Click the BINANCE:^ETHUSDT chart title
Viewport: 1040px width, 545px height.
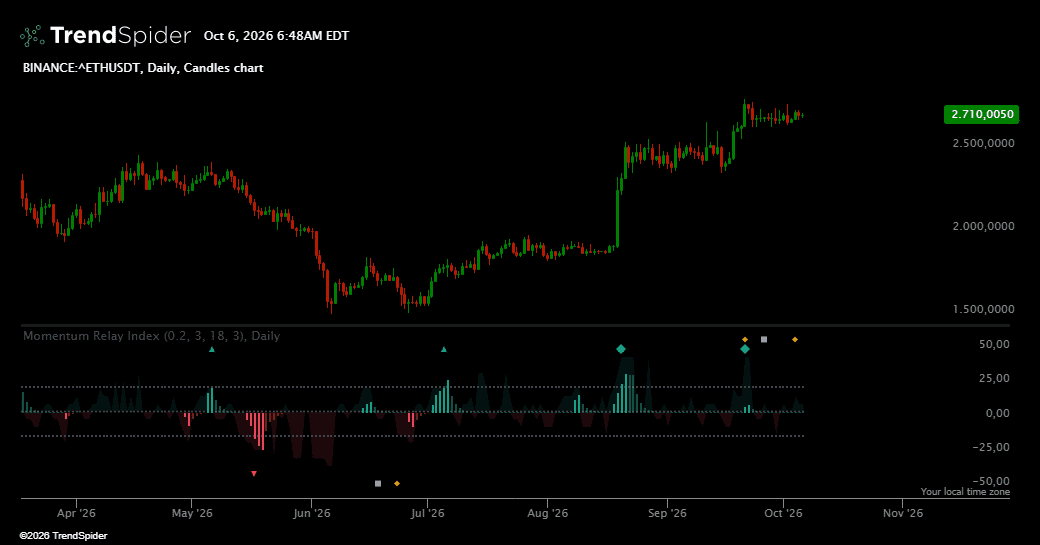[x=143, y=68]
